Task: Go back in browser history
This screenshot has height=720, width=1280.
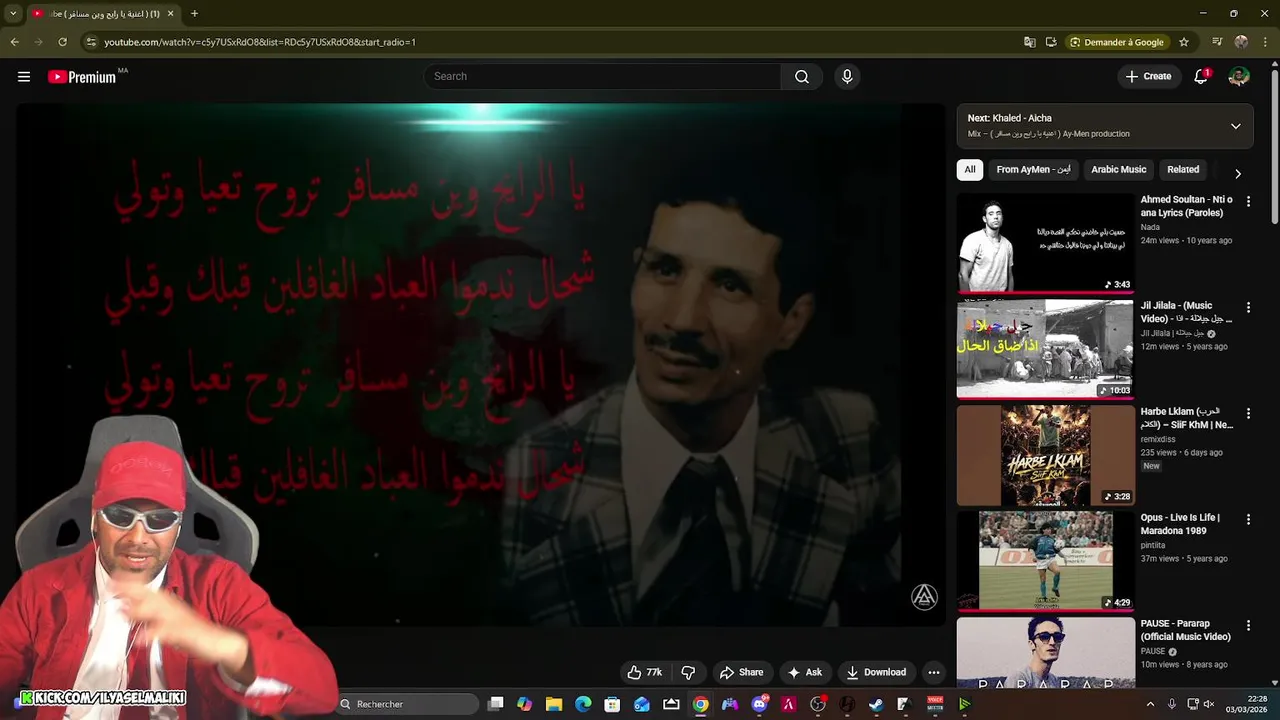Action: pyautogui.click(x=14, y=42)
